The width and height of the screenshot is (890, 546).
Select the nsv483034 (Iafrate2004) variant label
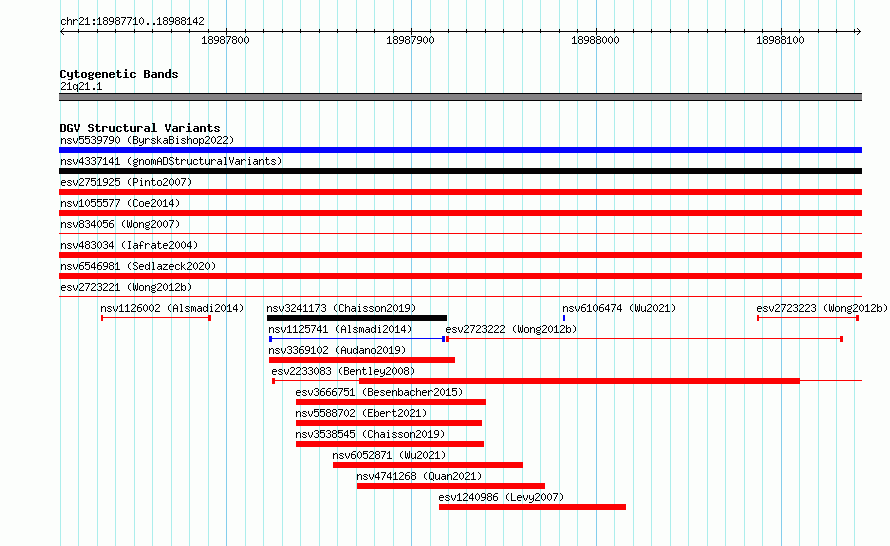coord(129,245)
